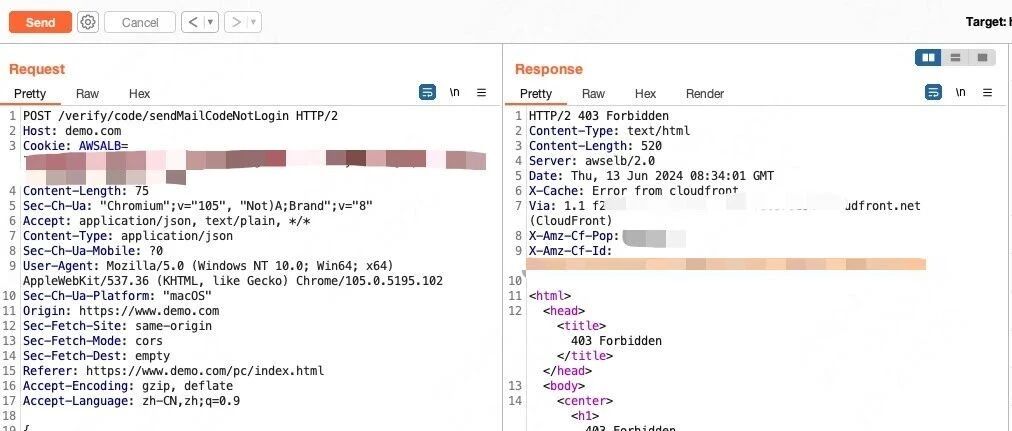Go back to previous request arrow
1012x431 pixels.
tap(192, 22)
